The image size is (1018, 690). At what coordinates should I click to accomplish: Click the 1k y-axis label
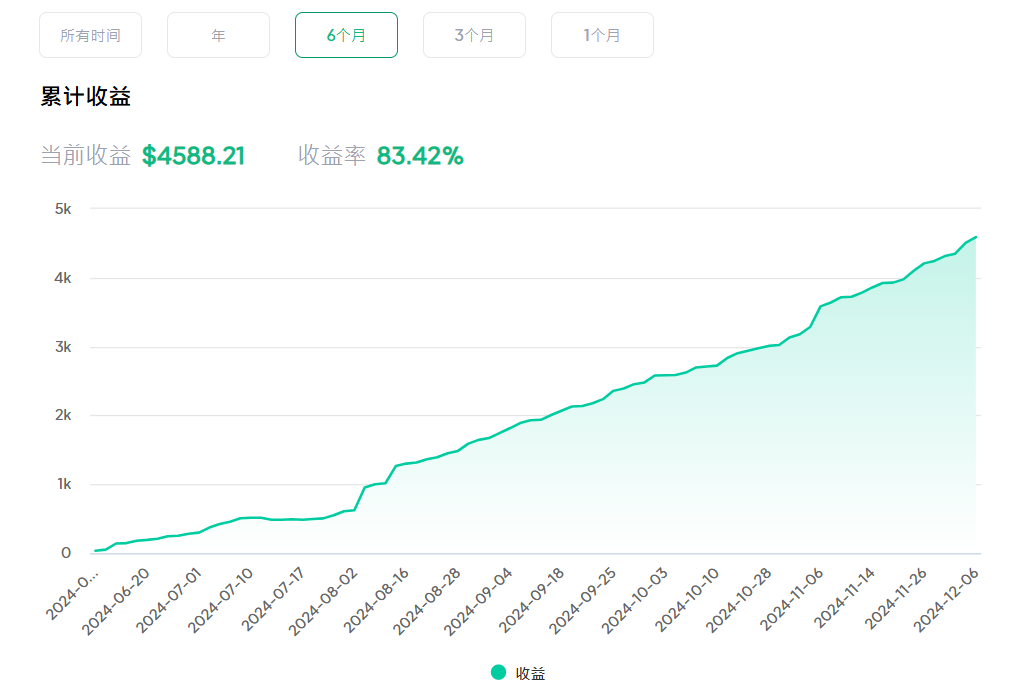64,484
